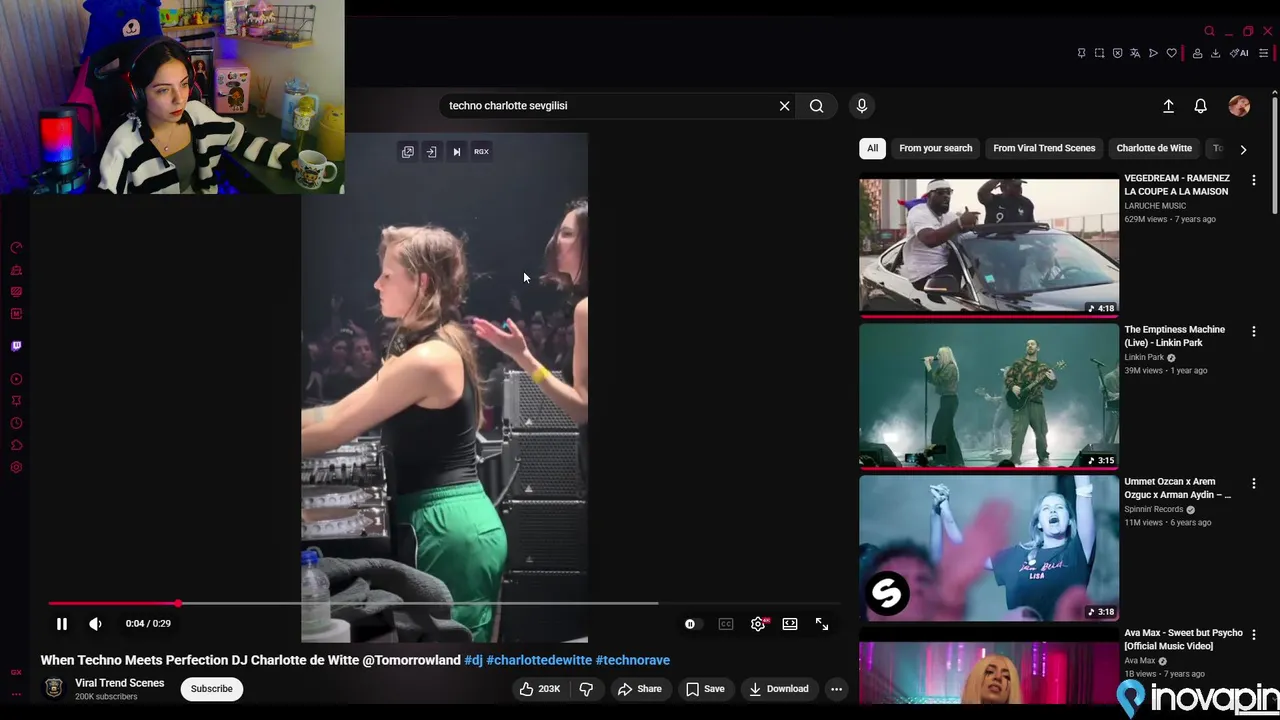
Task: Open the Ummet Ozcan Spinnin' Records thumbnail
Action: click(x=989, y=548)
